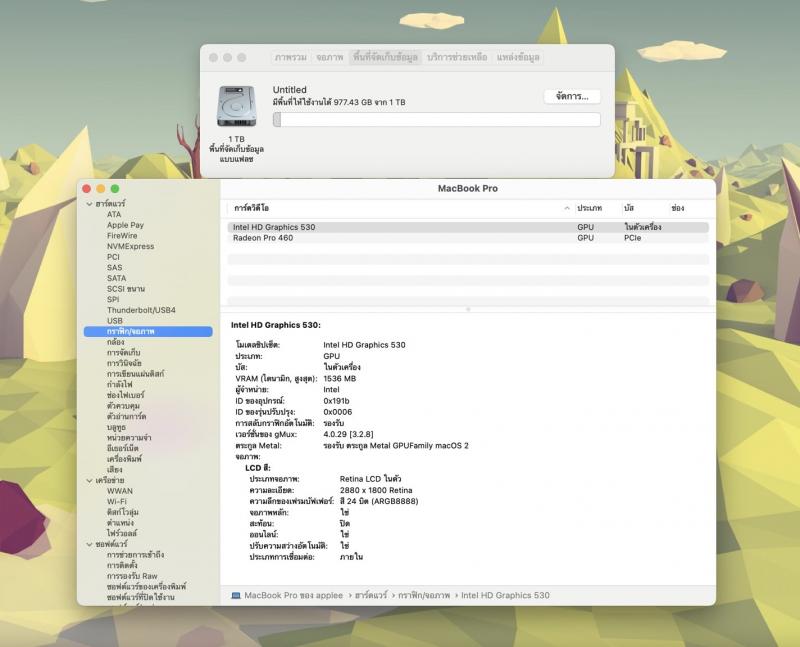
Task: Open ตัวควบคุม in the sidebar
Action: click(123, 406)
